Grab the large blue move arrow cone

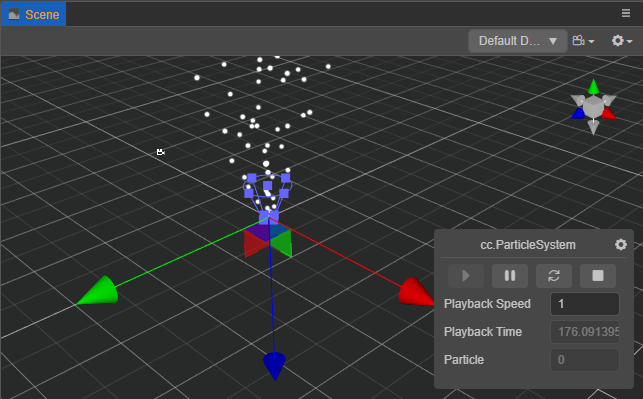click(x=274, y=366)
